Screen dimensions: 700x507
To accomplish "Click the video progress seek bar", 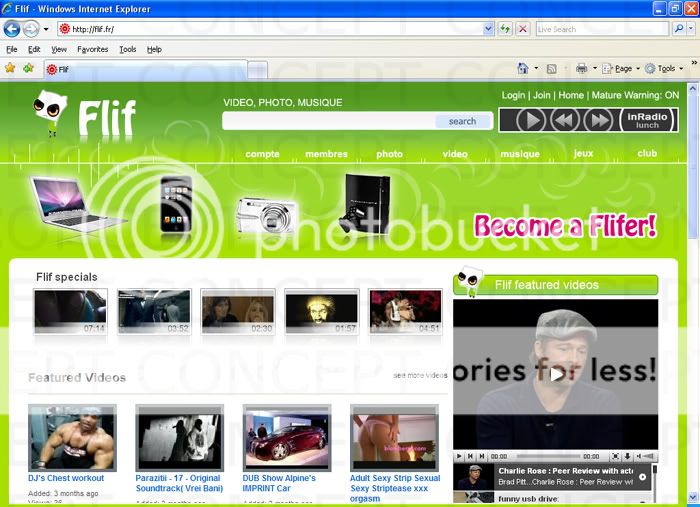I will (548, 456).
